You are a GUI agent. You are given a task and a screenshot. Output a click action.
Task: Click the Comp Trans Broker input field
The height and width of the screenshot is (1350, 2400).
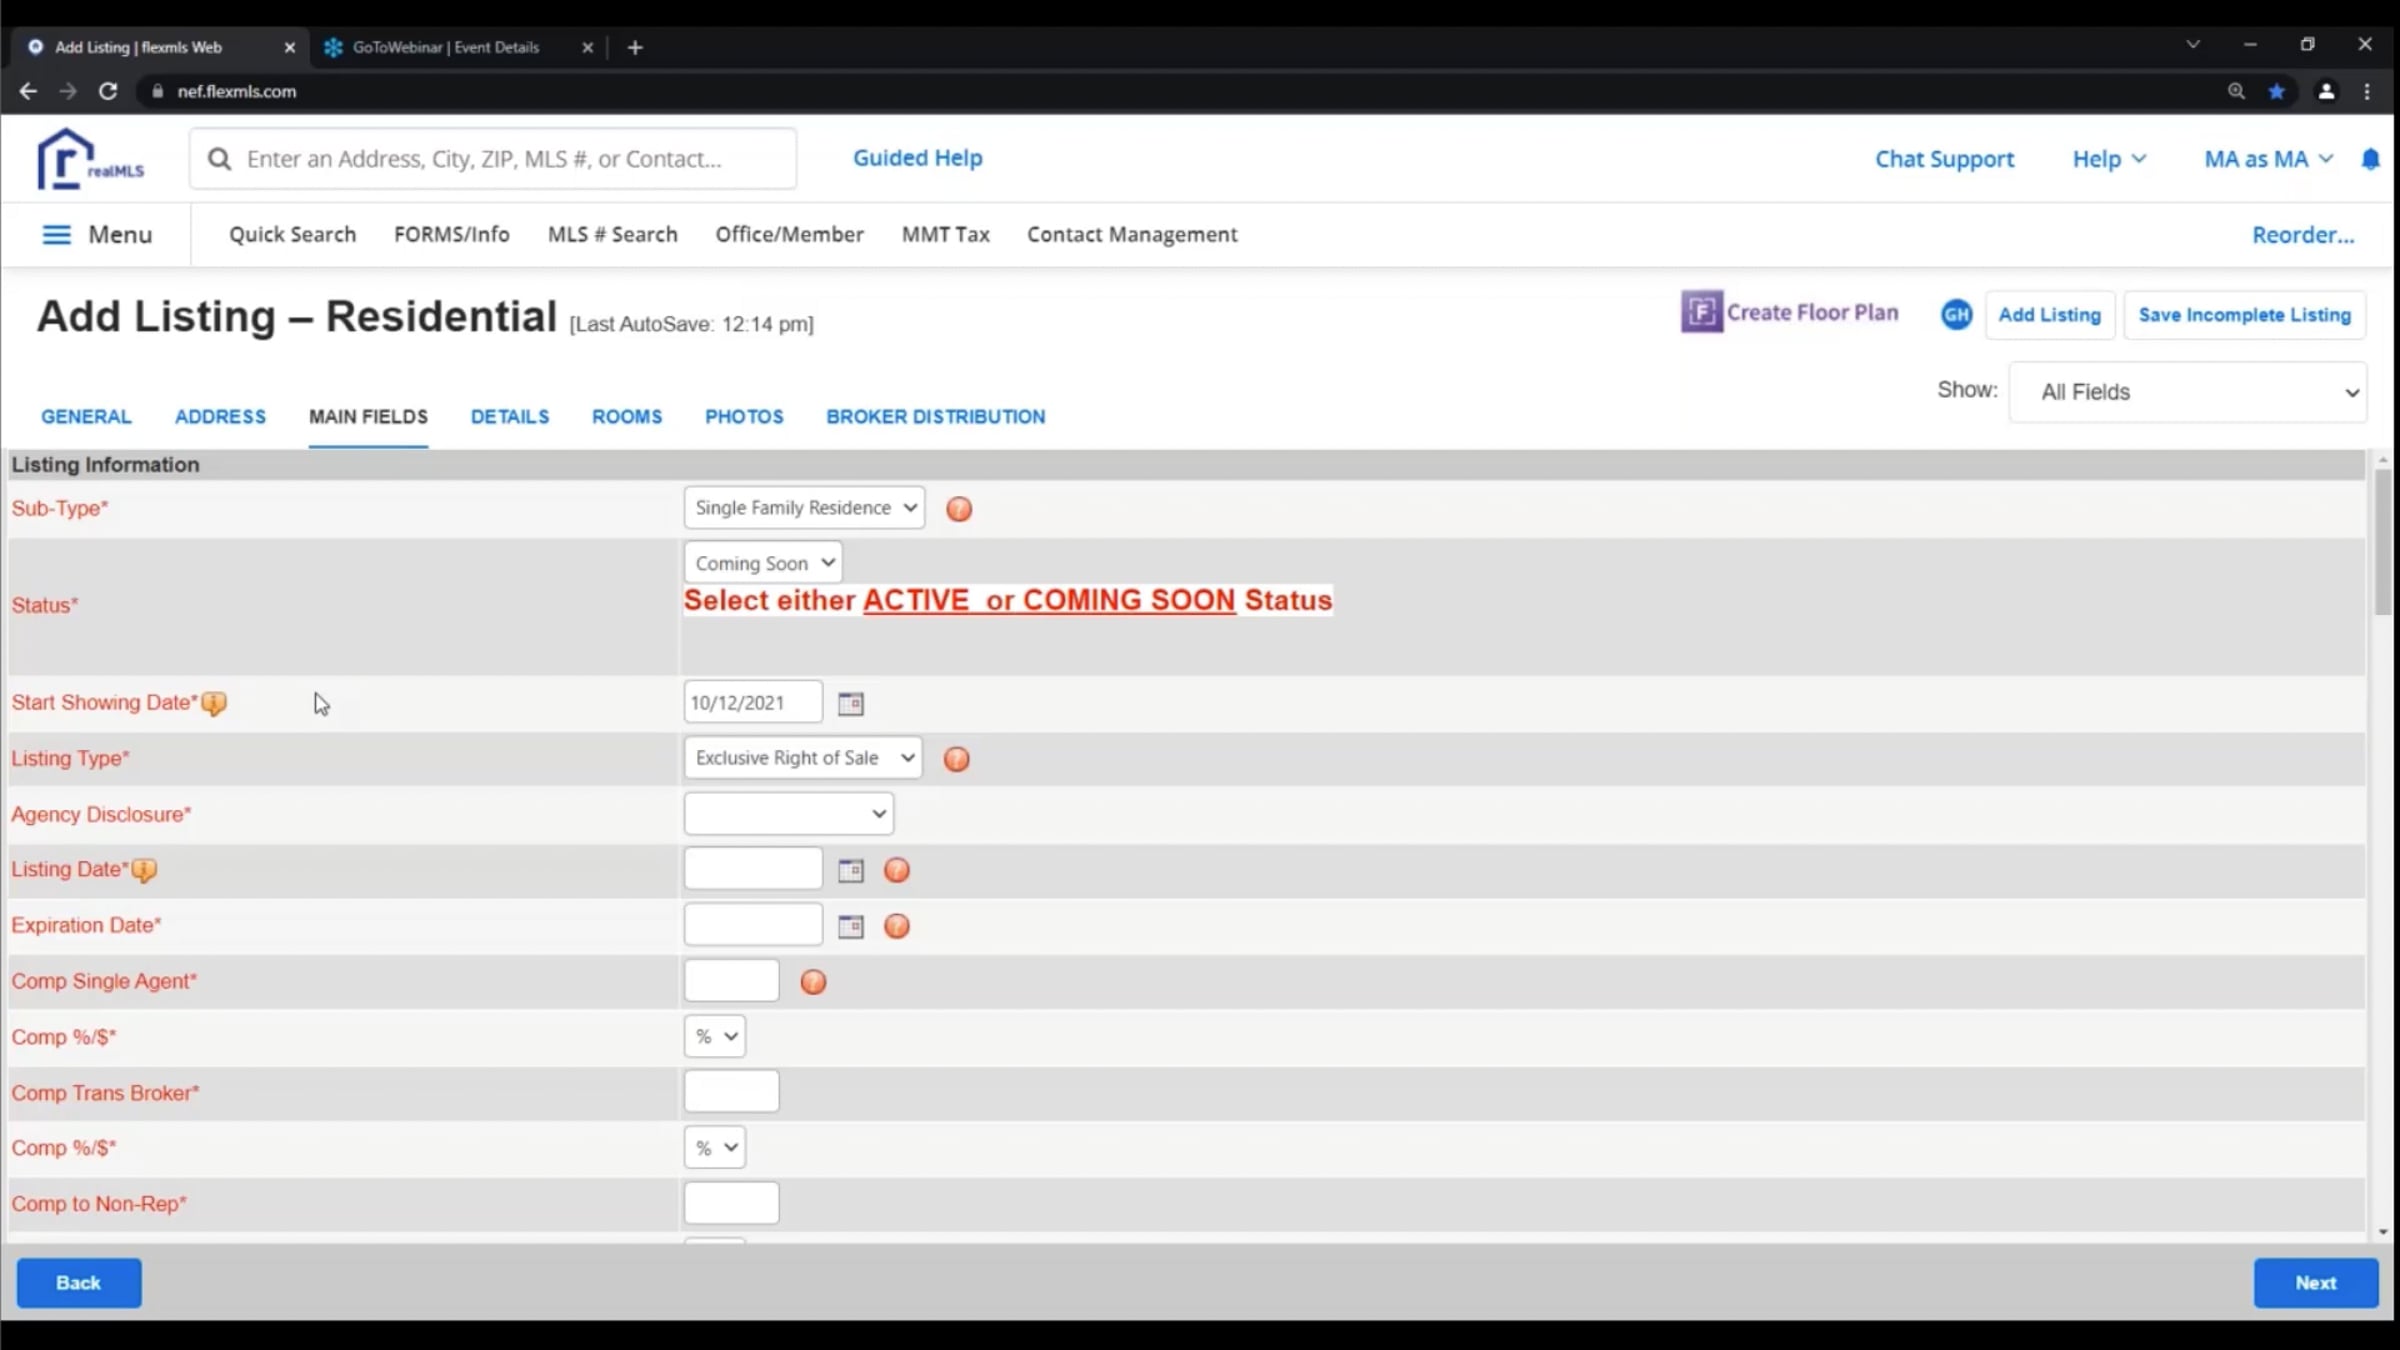[x=731, y=1092]
